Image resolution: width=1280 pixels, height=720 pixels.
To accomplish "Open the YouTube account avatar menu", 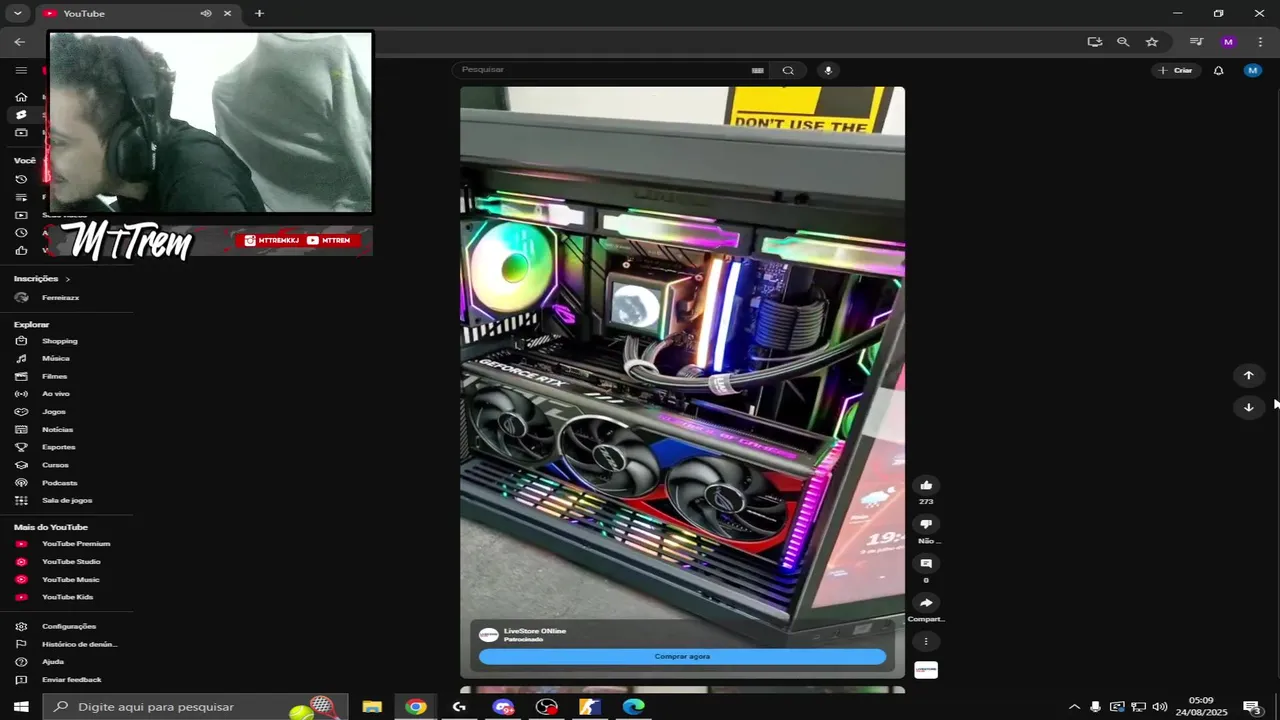I will 1253,70.
